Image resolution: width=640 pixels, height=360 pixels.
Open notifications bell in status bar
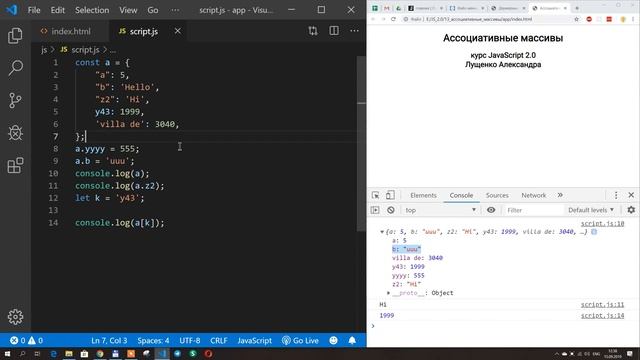pos(352,340)
